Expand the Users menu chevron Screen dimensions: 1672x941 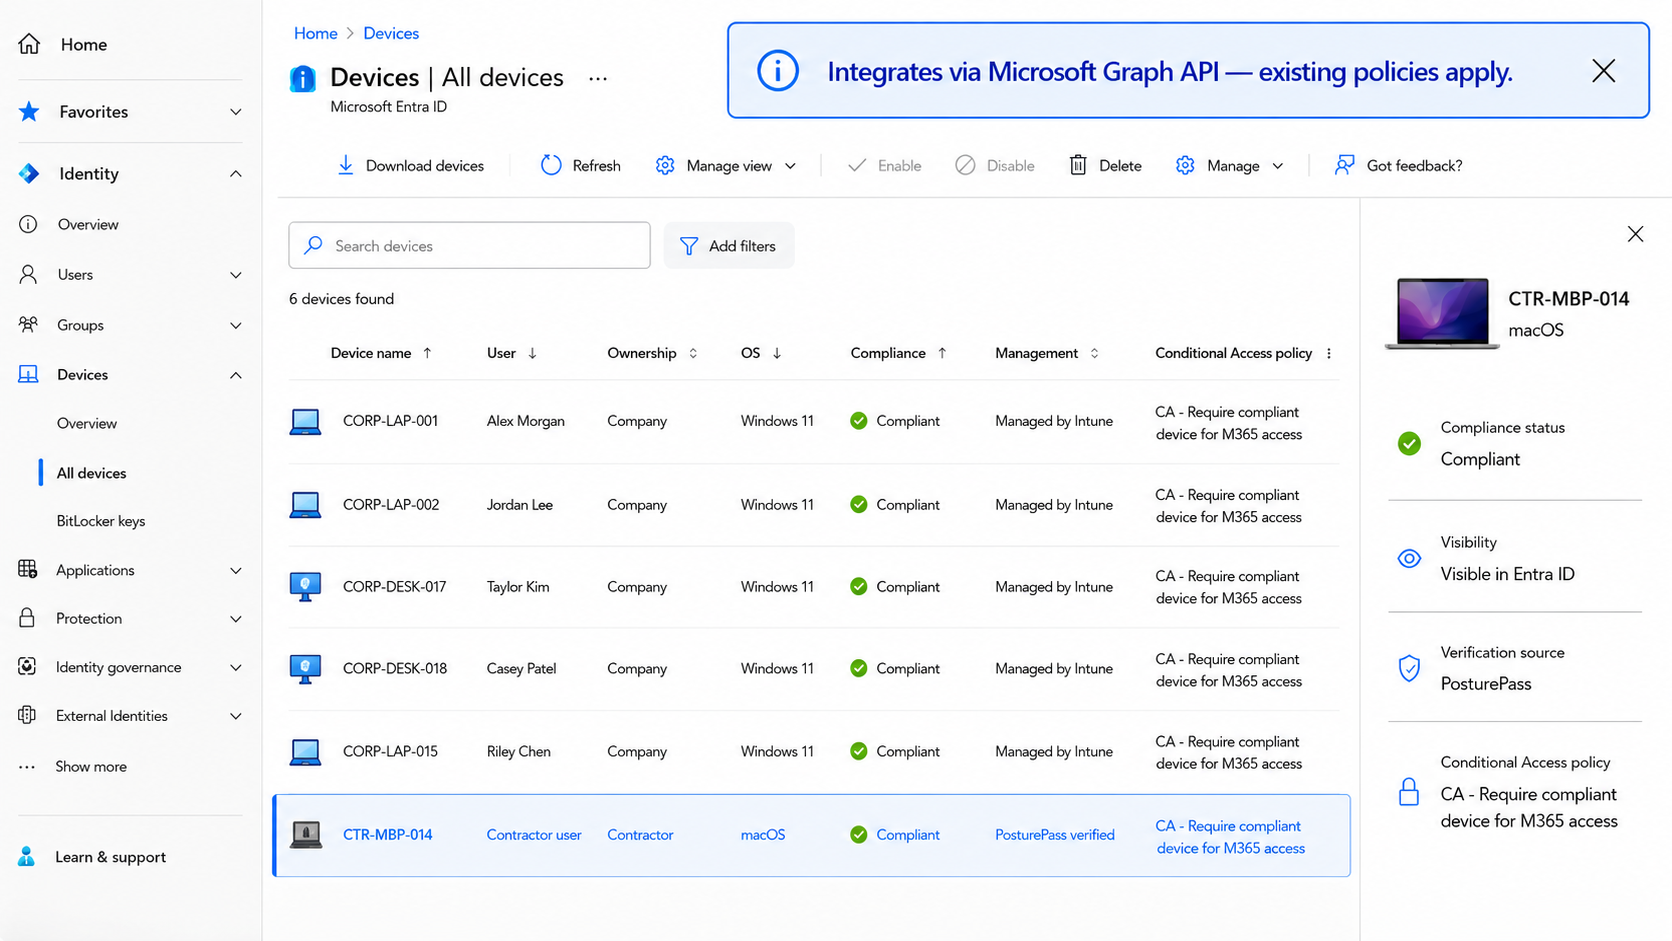click(236, 275)
